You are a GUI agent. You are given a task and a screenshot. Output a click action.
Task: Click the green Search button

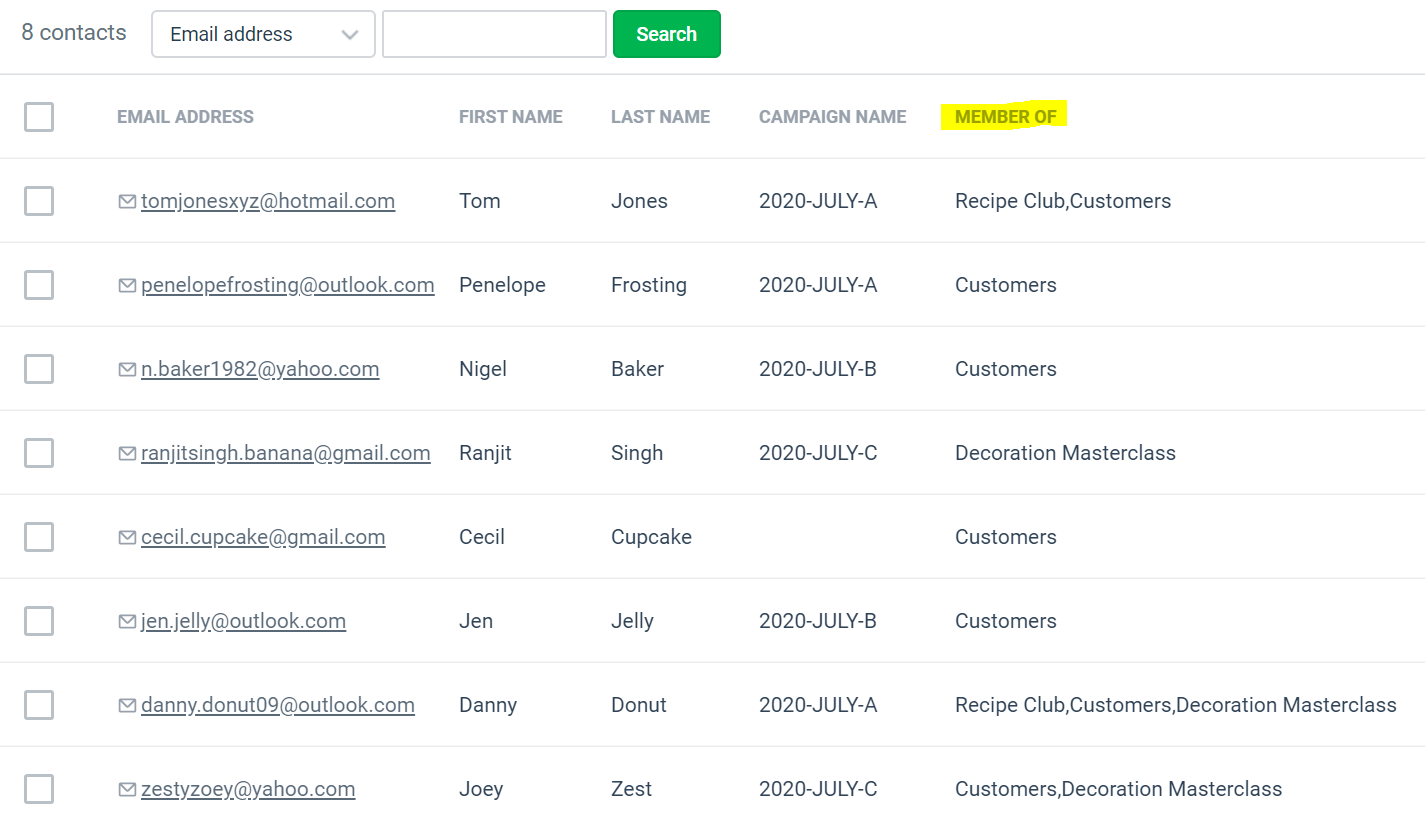tap(666, 34)
